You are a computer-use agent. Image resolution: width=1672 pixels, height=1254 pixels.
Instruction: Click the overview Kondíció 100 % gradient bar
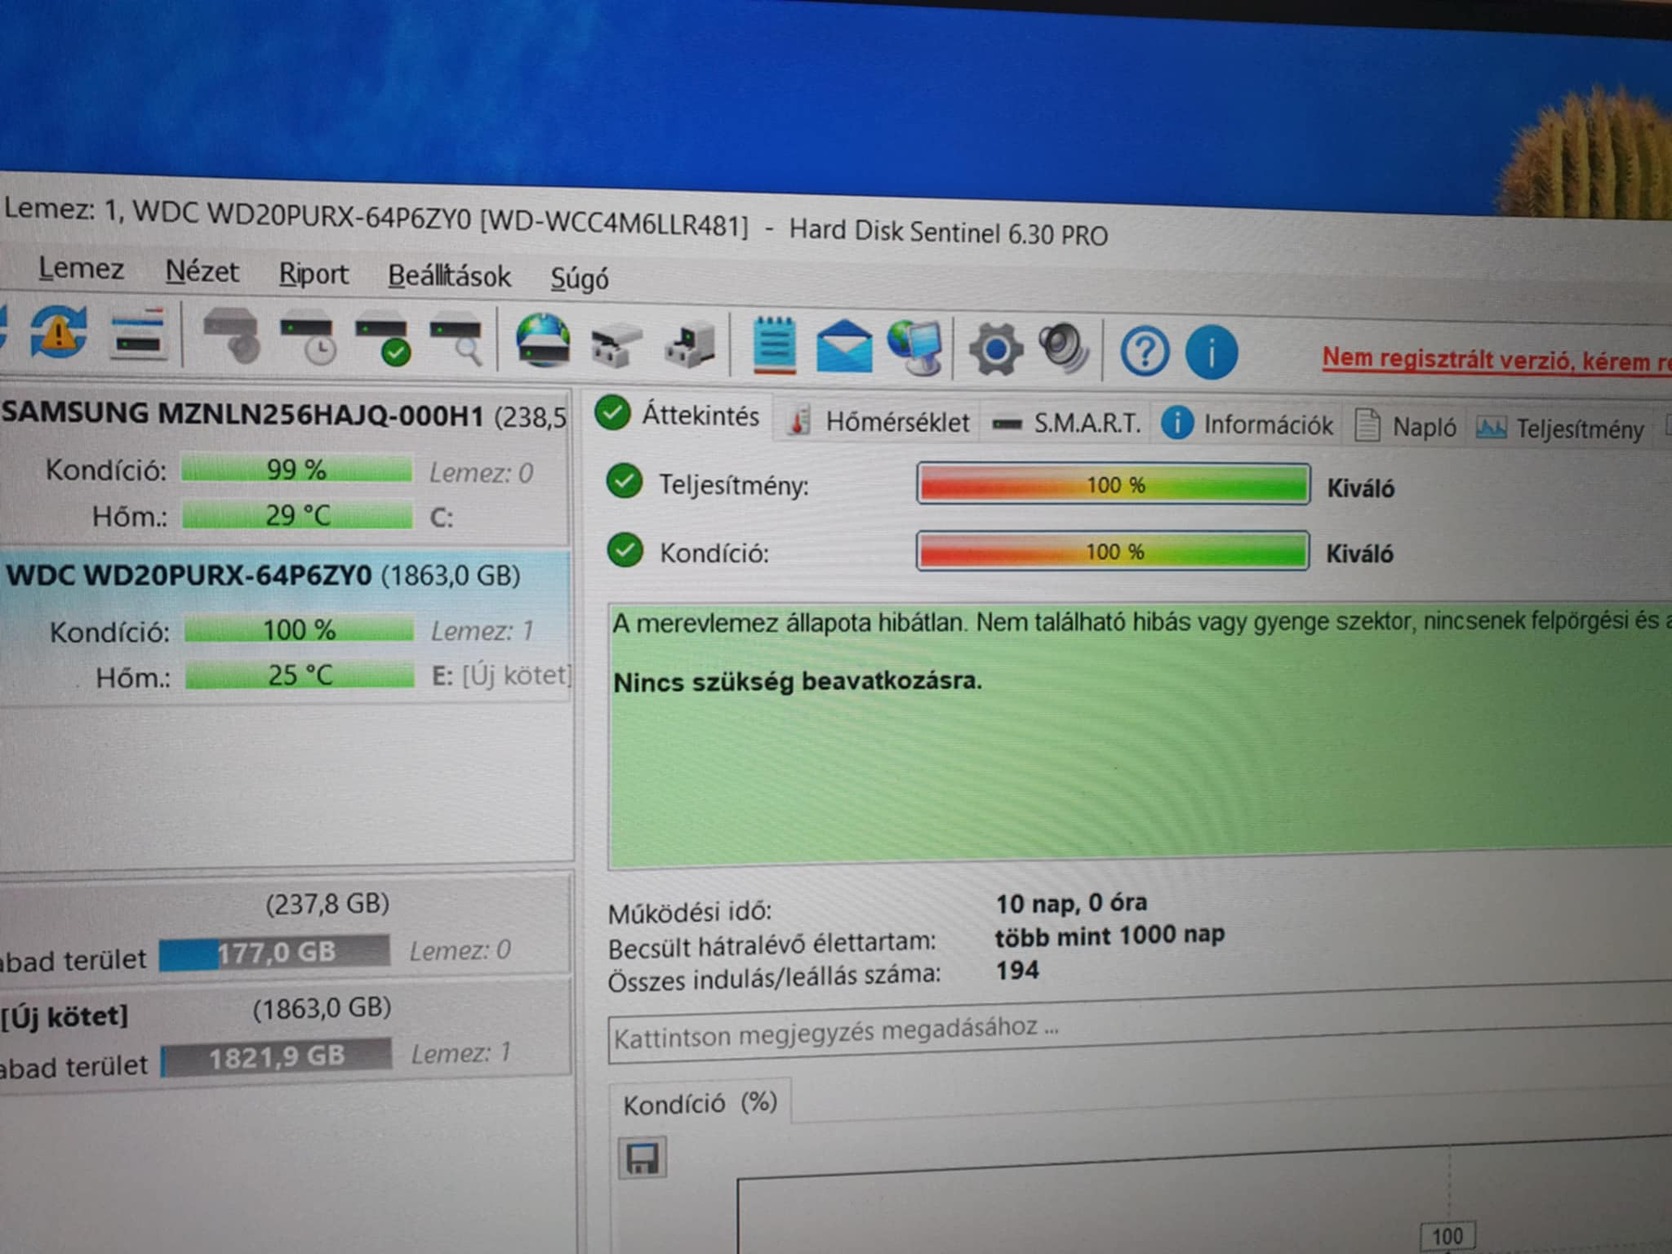point(1113,551)
